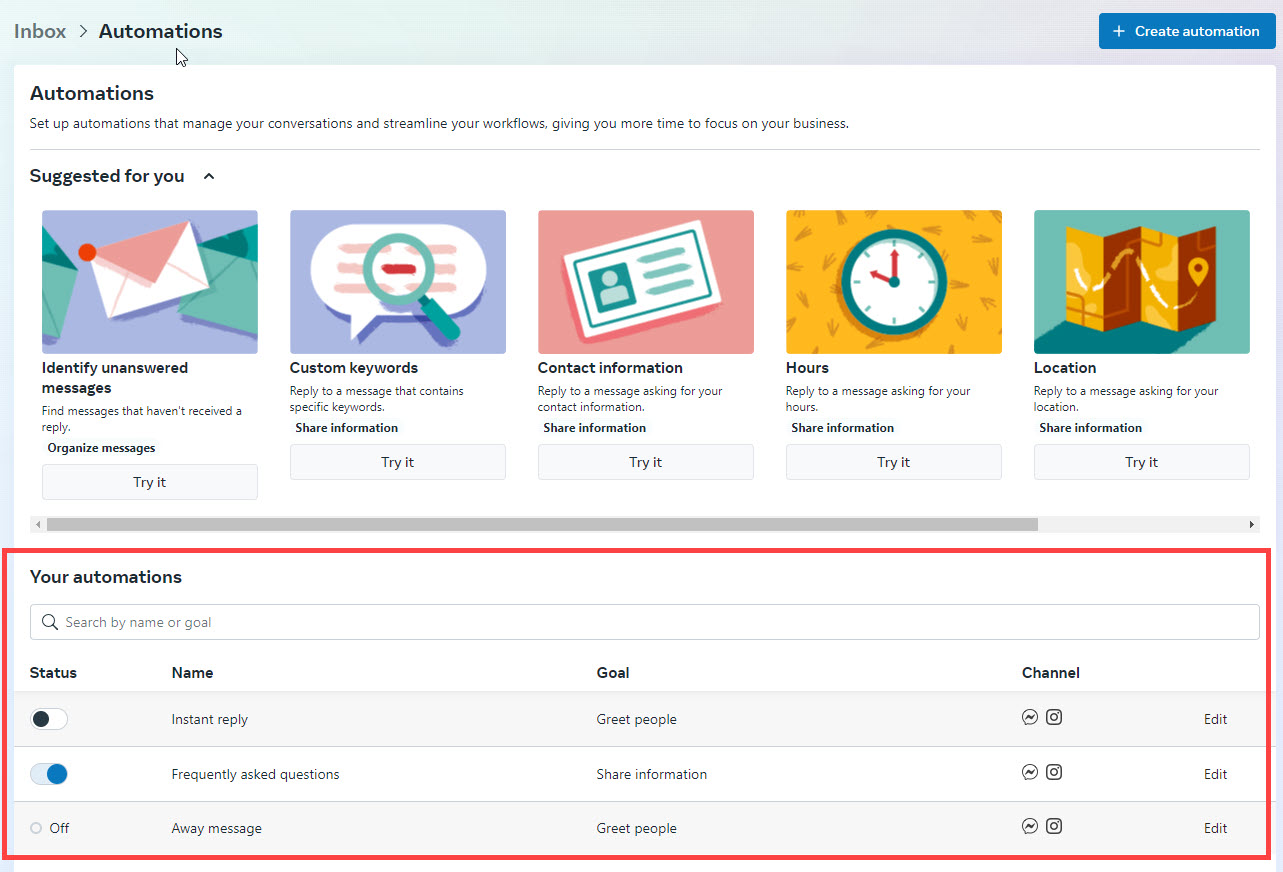Enable the Instant reply toggle
The image size is (1283, 872).
49,719
